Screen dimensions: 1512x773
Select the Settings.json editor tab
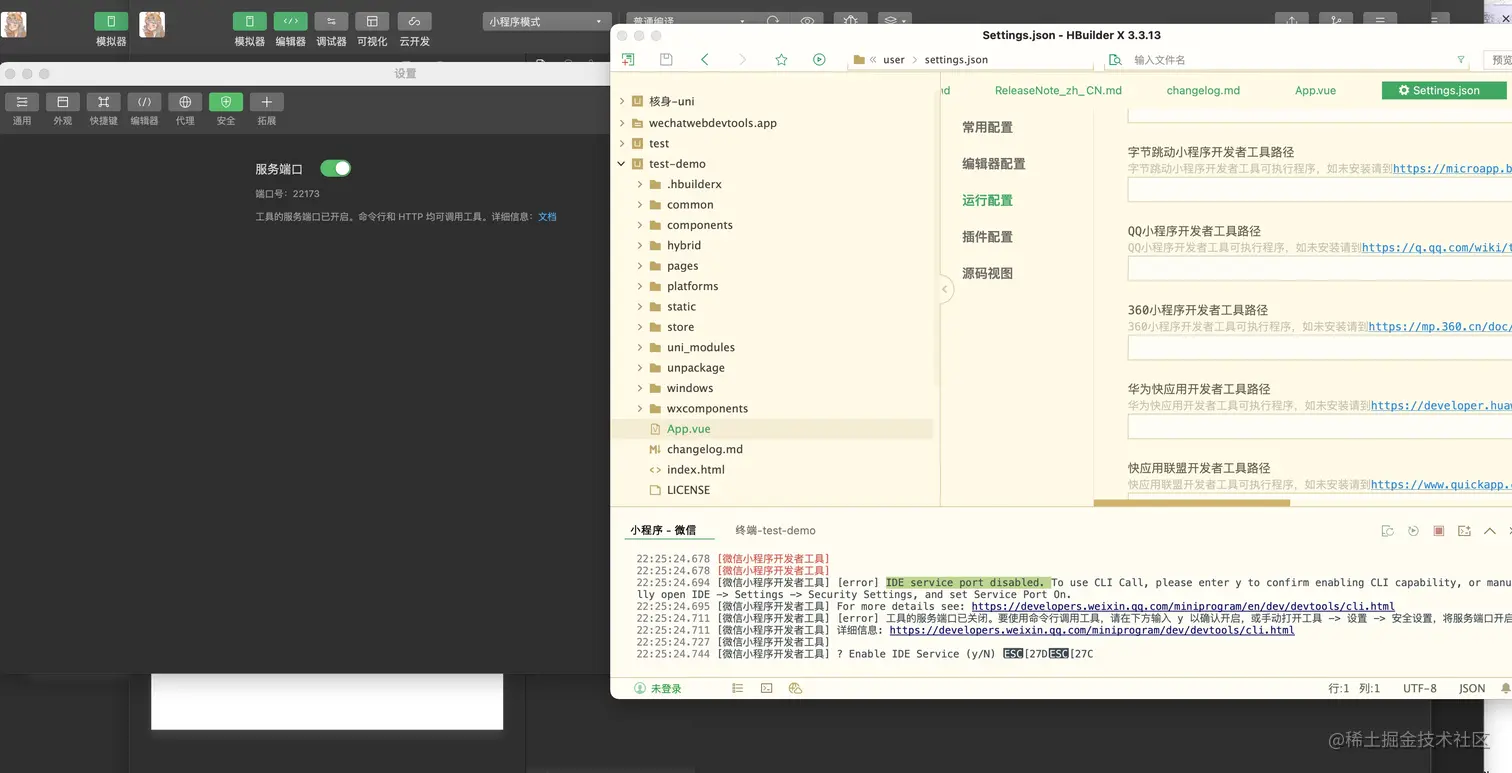1444,90
